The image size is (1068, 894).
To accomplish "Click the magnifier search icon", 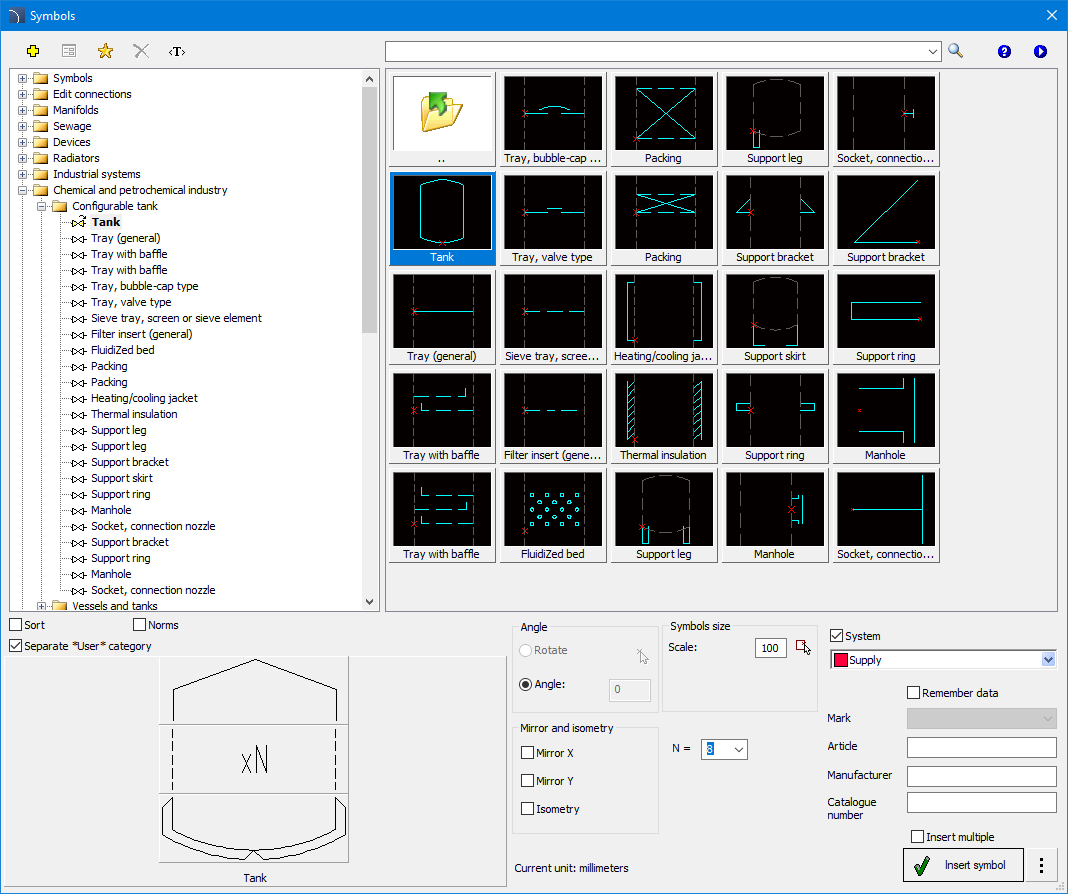I will (x=956, y=51).
